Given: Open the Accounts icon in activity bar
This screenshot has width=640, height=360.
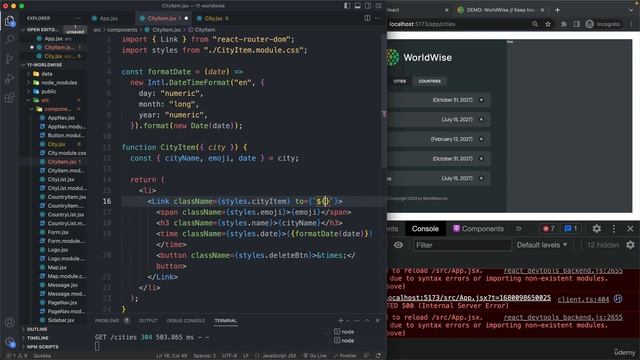Looking at the screenshot, I should (x=9, y=322).
